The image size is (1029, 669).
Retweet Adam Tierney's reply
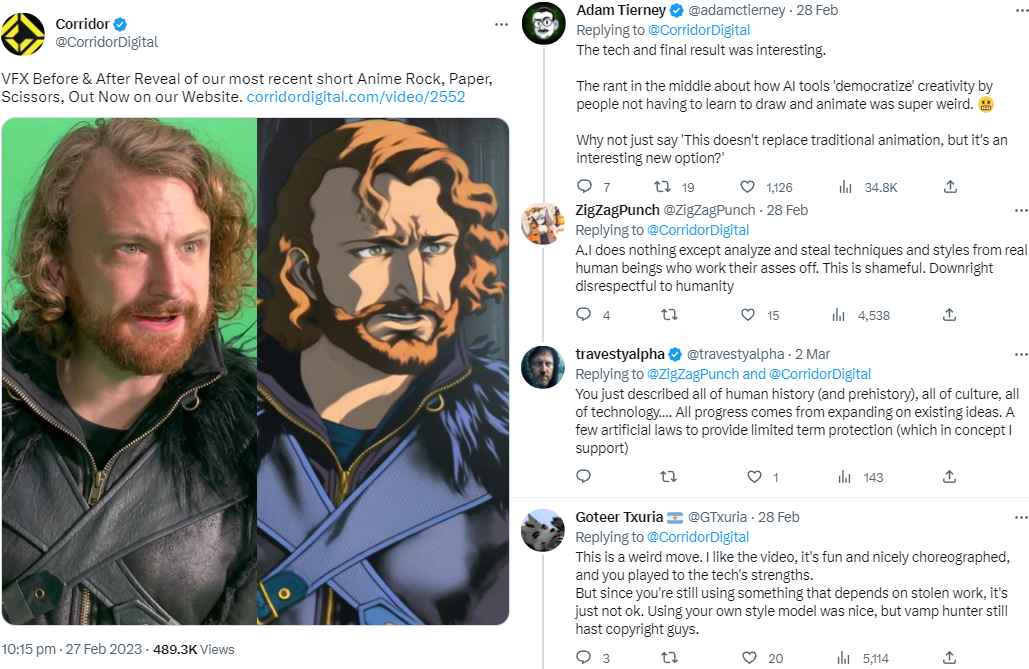661,187
